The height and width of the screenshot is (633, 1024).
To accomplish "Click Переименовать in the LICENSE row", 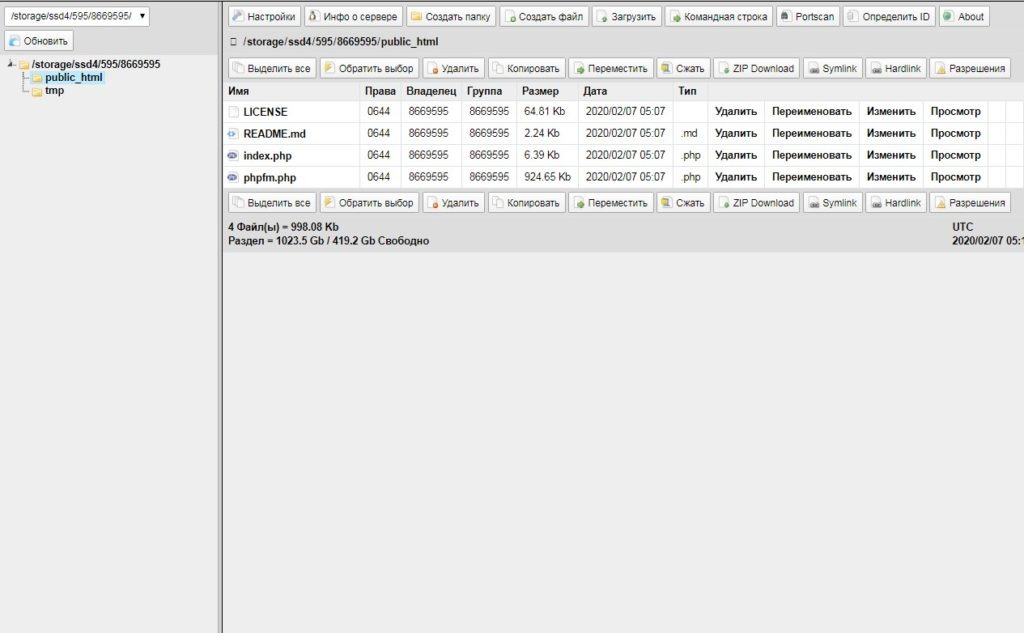I will [x=812, y=111].
